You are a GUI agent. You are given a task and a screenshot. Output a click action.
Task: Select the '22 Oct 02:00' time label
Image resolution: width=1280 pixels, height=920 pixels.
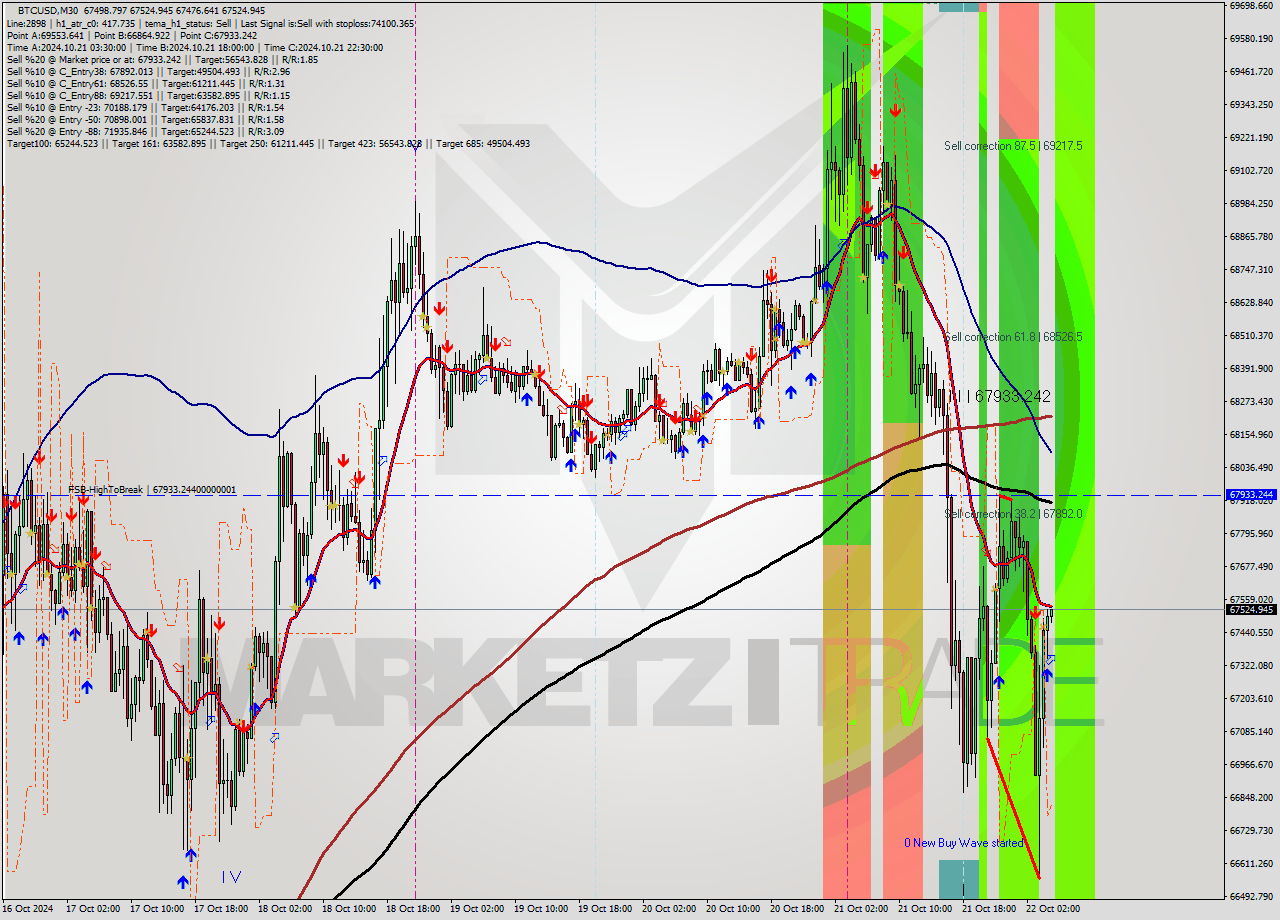(1053, 909)
